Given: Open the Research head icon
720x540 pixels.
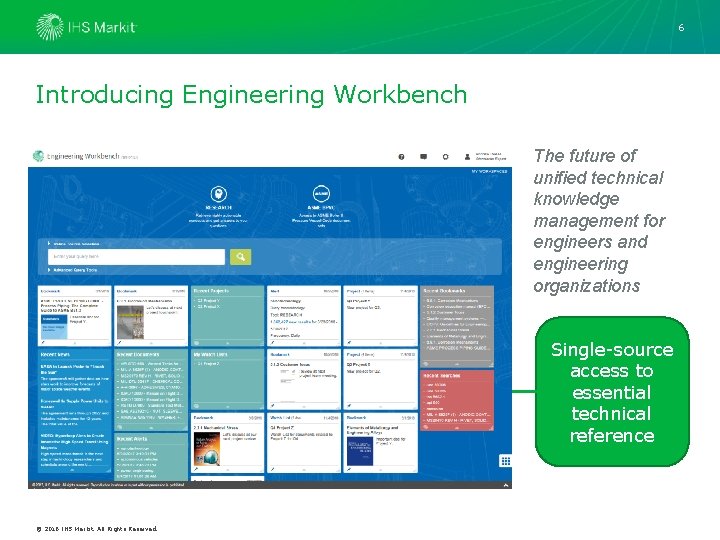Looking at the screenshot, I should 219,194.
